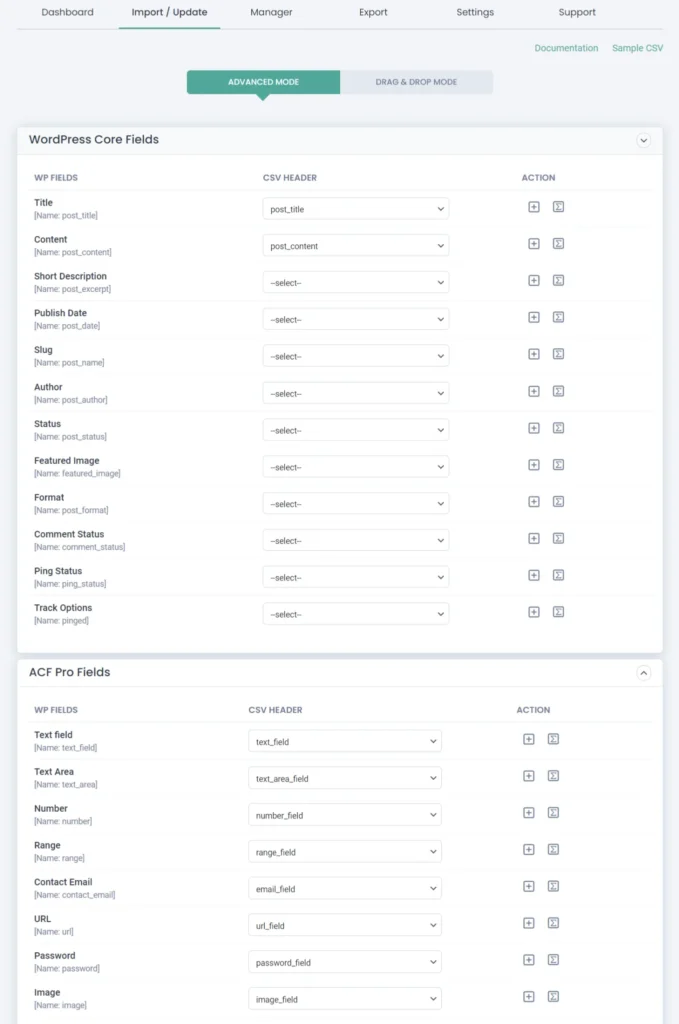Click the add icon next to Title field
The image size is (679, 1024).
[x=533, y=207]
